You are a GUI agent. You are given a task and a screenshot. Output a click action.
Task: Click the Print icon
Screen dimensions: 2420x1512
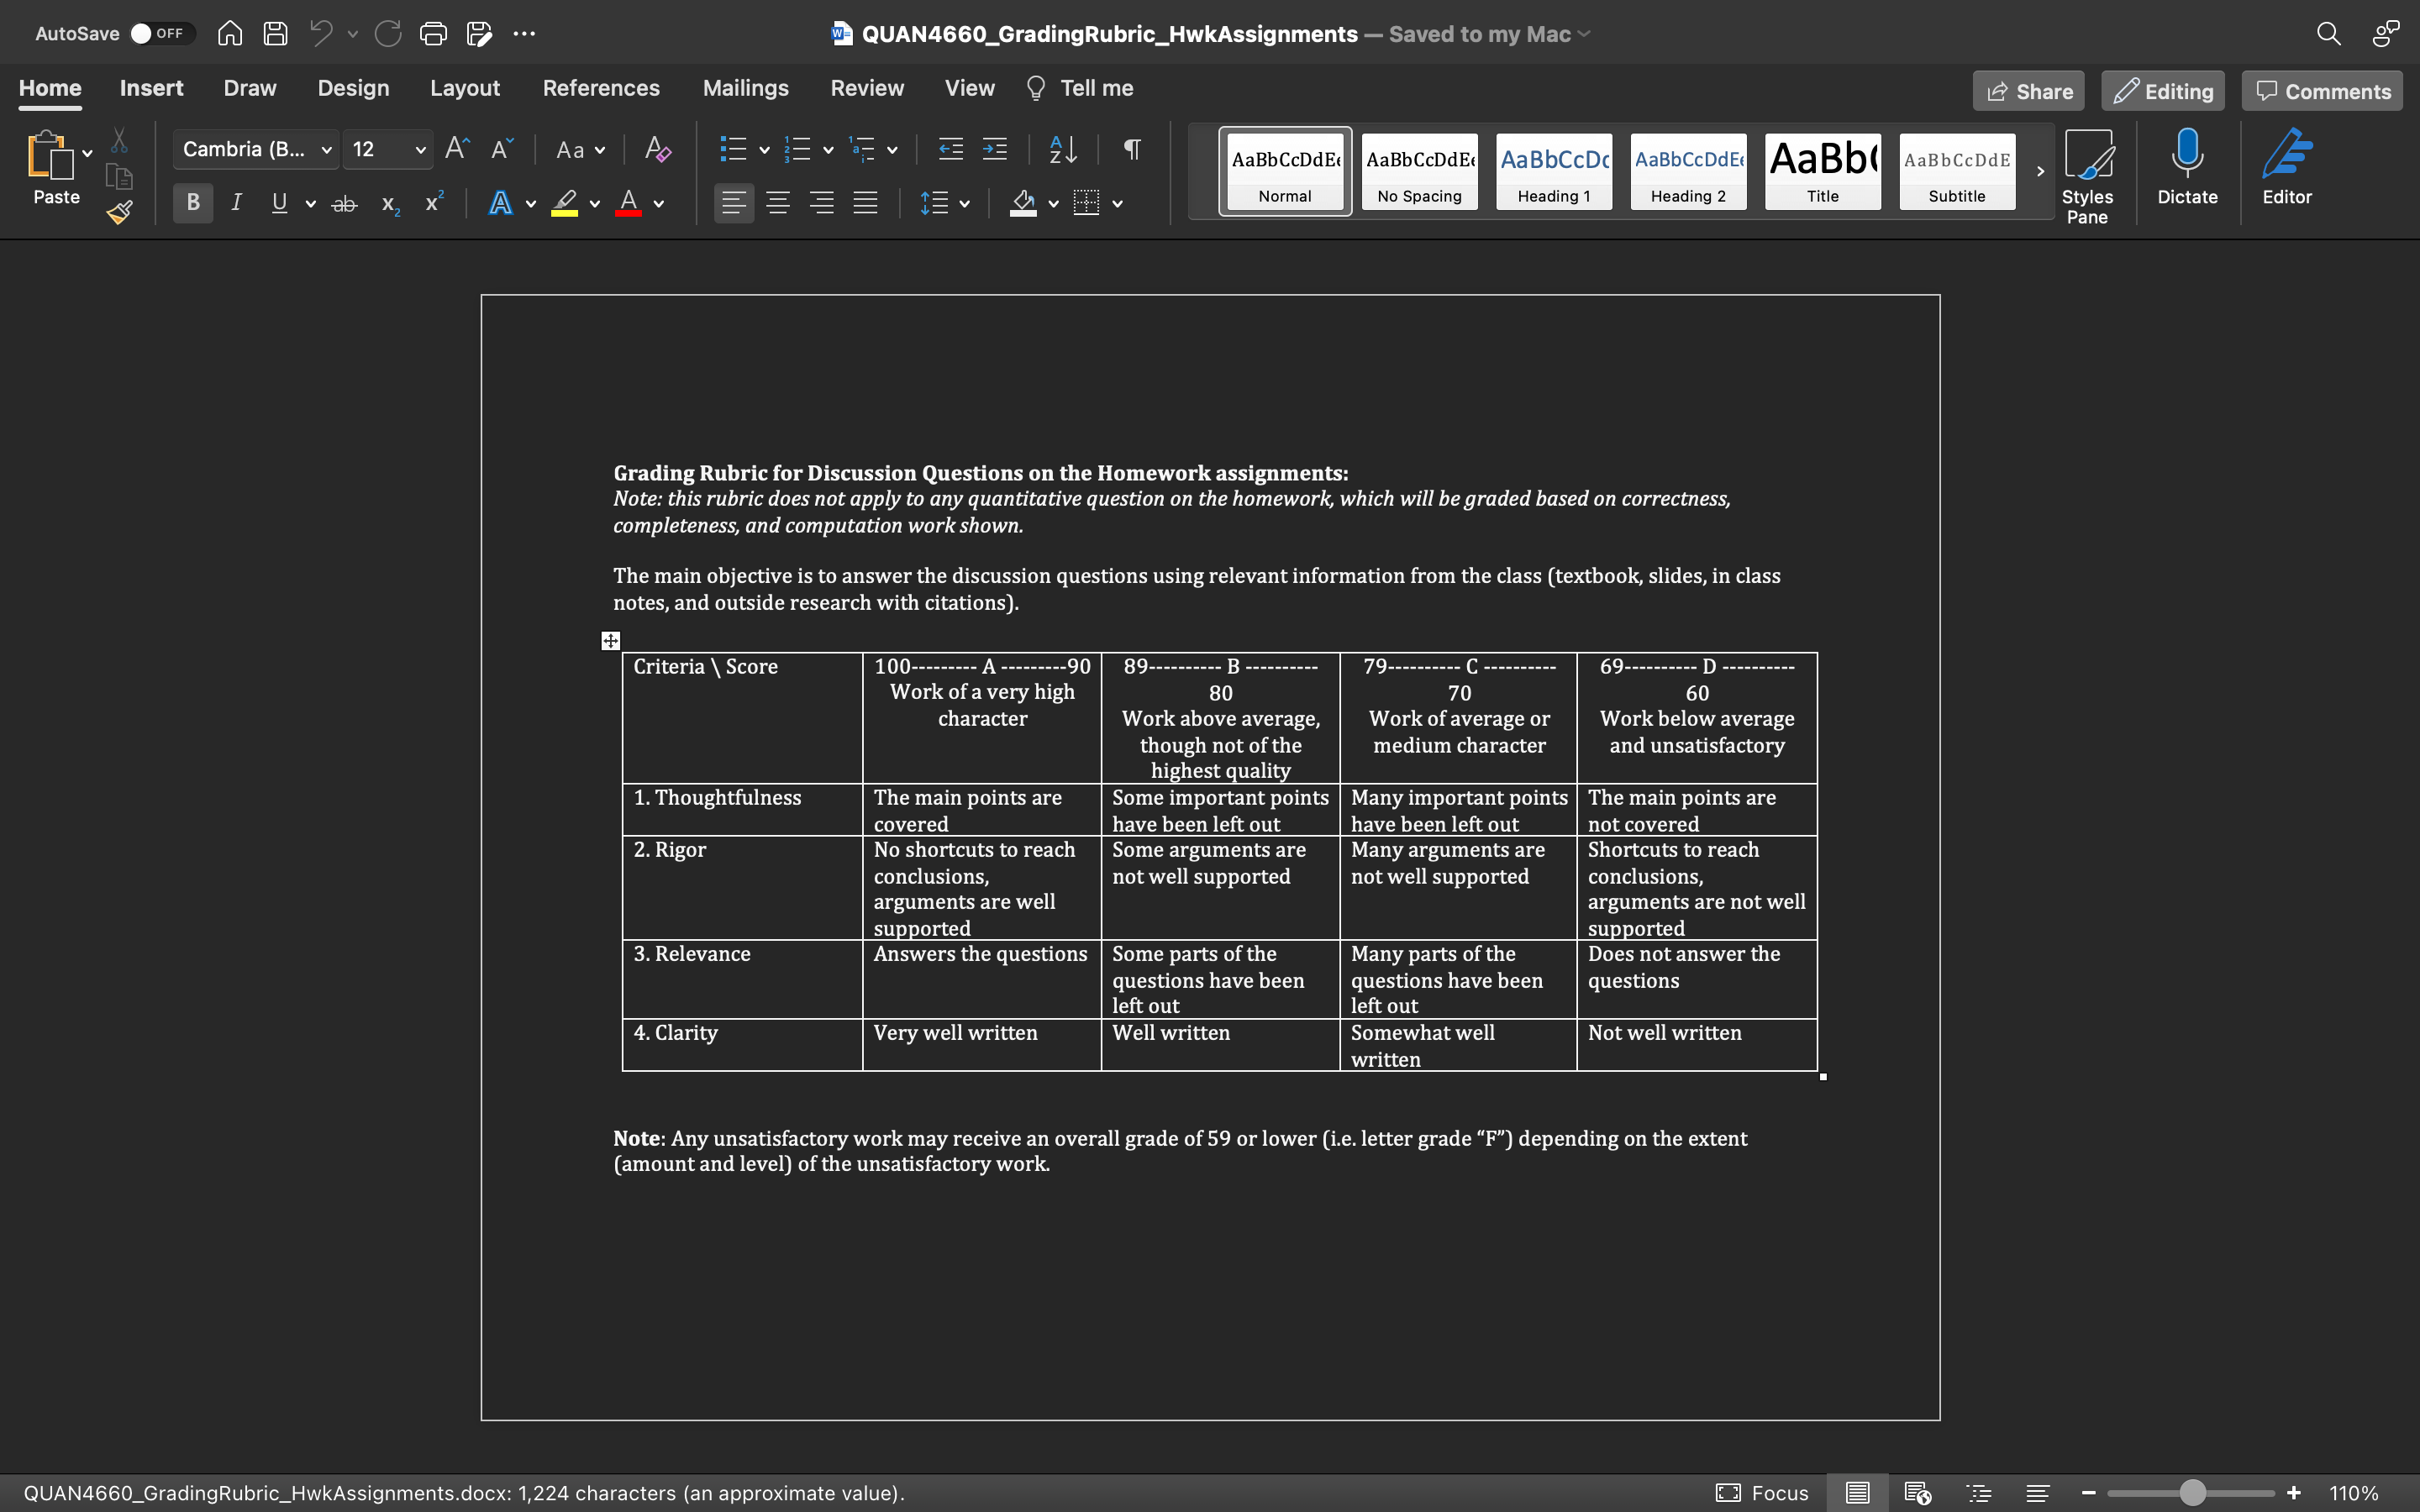pos(433,33)
